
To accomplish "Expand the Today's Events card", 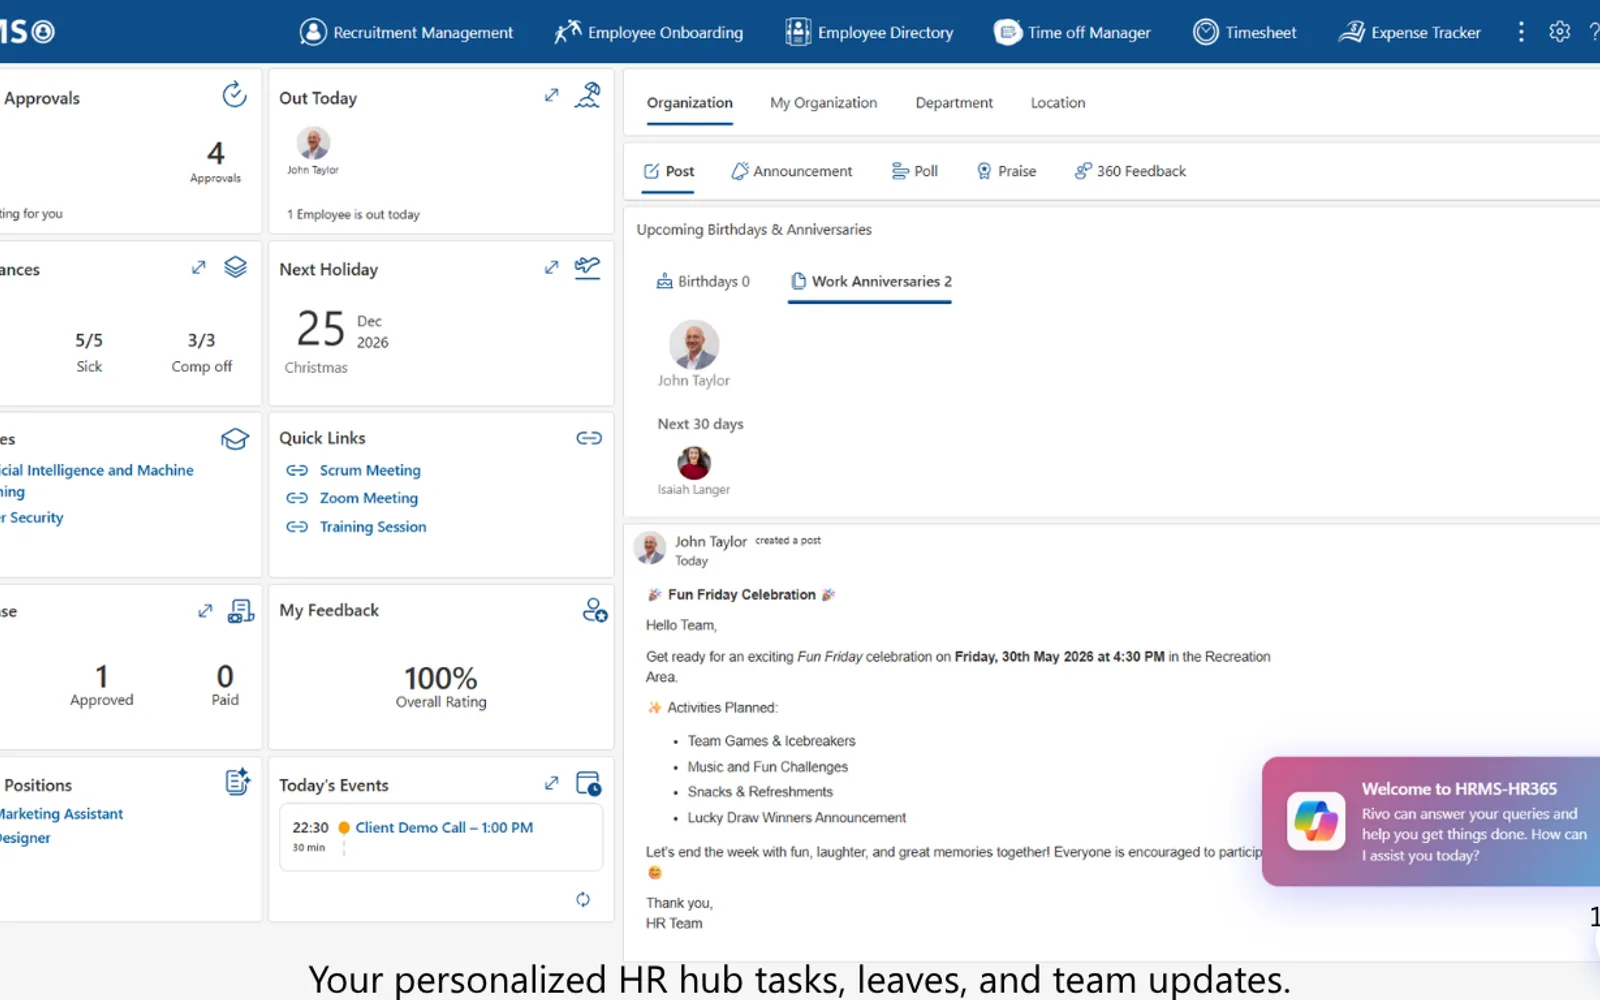I will click(x=551, y=783).
